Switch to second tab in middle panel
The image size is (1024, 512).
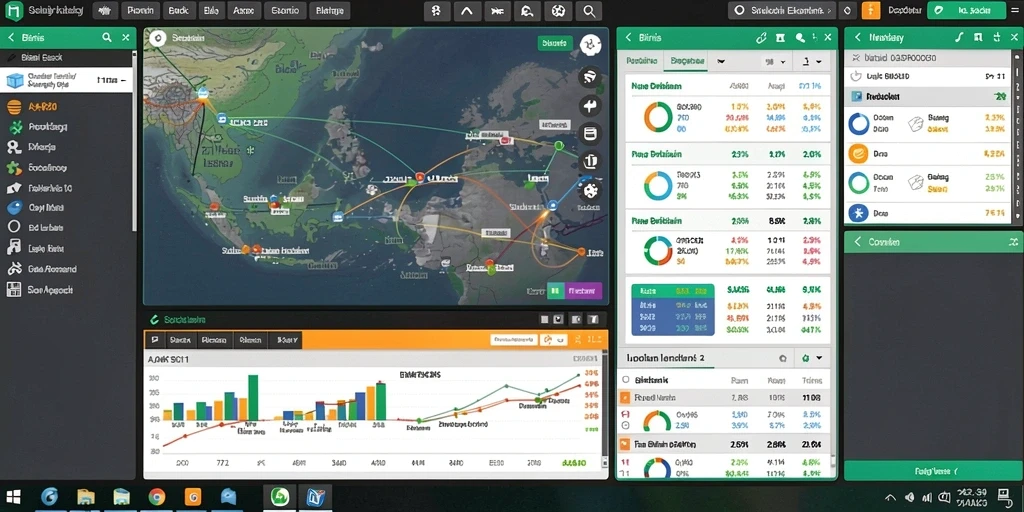685,61
